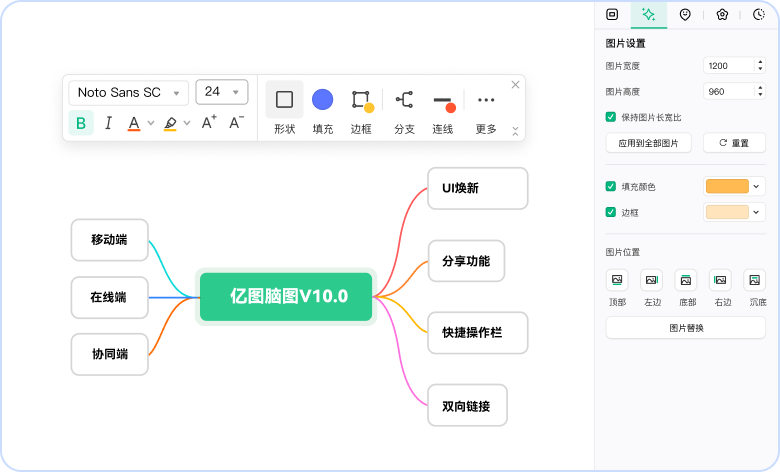
Task: Open the 填充 fill color tool
Action: point(322,108)
